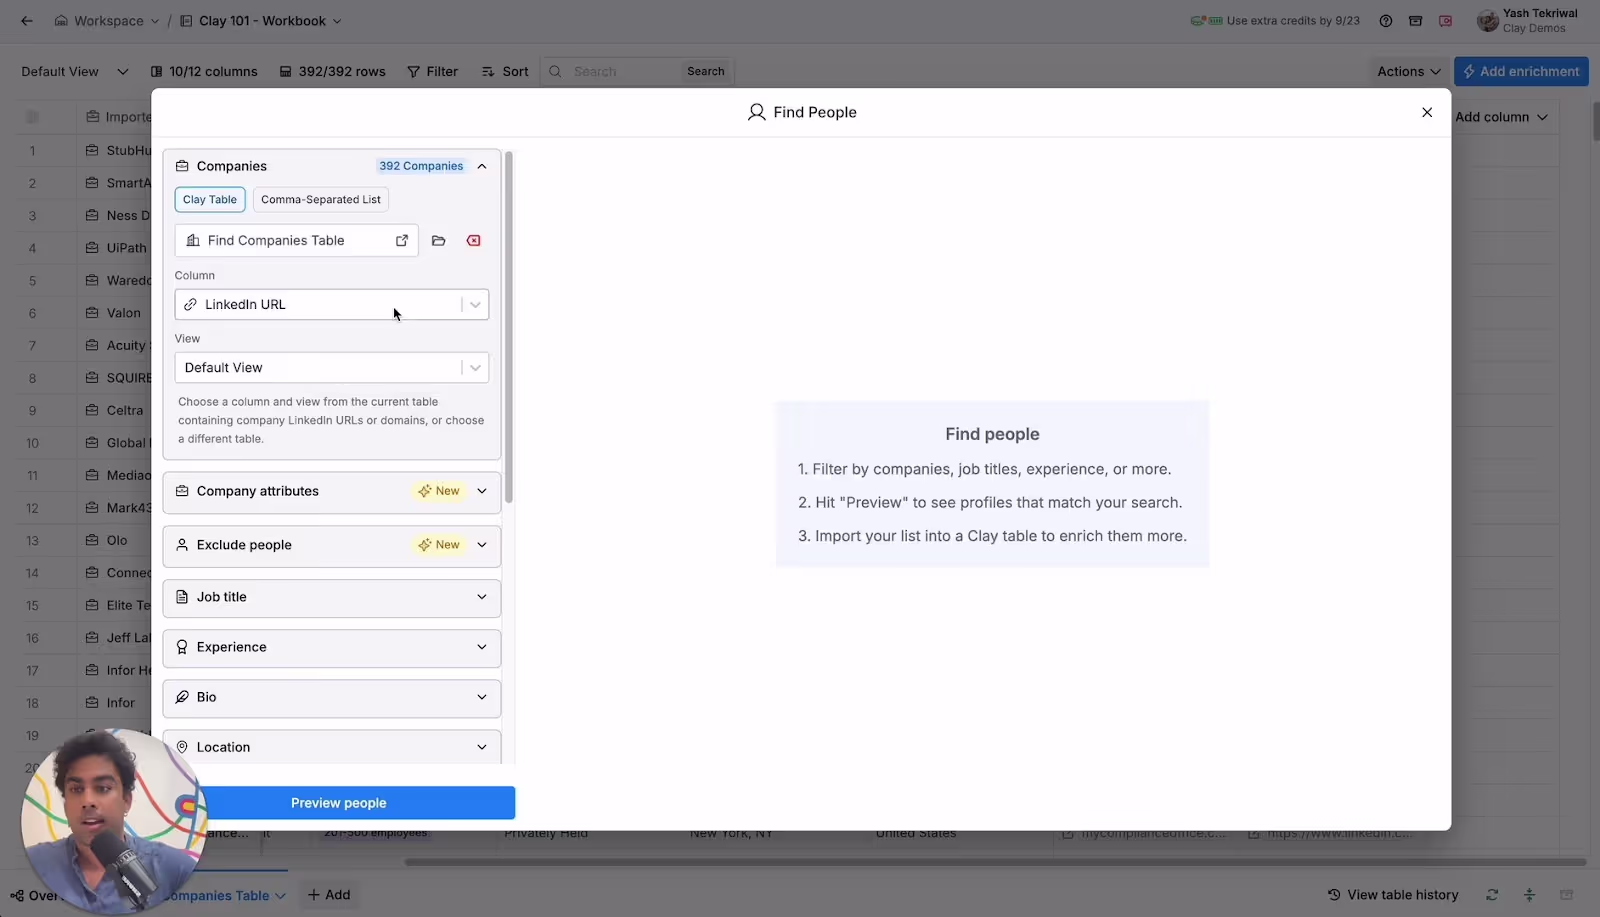The image size is (1600, 917).
Task: Open the Filter option
Action: pos(432,72)
